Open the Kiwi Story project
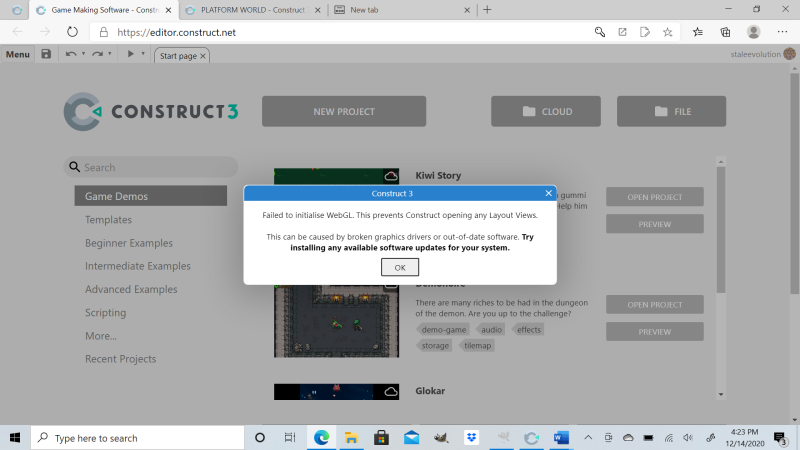 click(x=655, y=197)
